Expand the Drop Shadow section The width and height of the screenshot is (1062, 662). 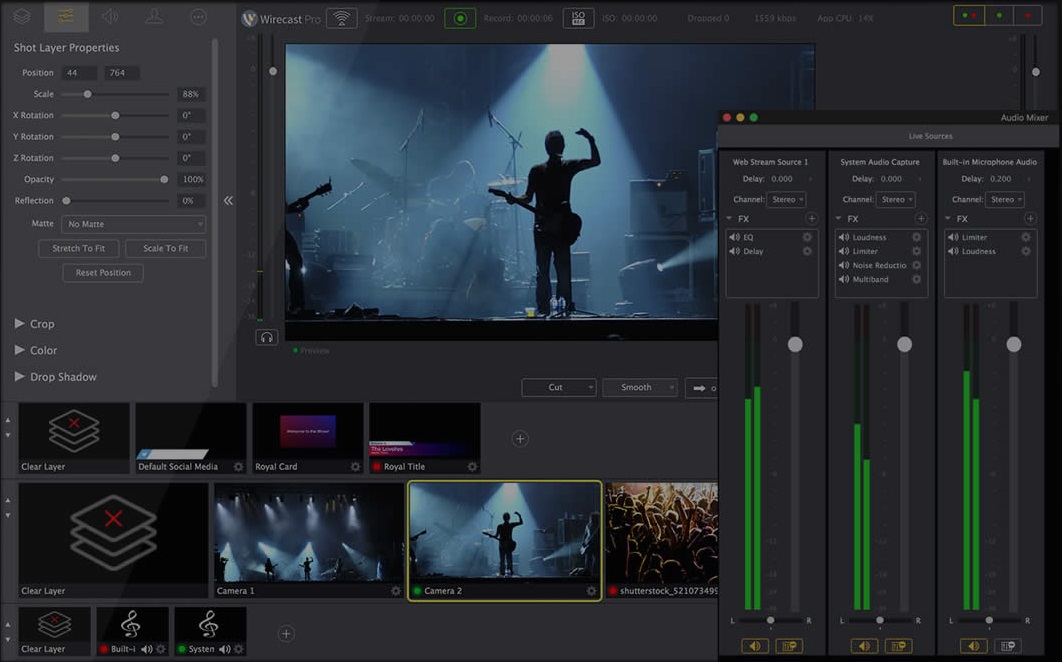coord(56,377)
